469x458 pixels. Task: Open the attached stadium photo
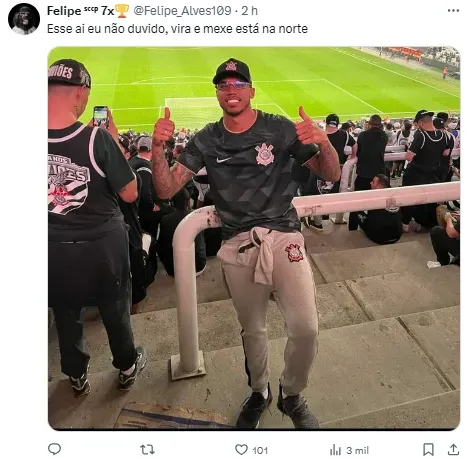click(x=254, y=238)
